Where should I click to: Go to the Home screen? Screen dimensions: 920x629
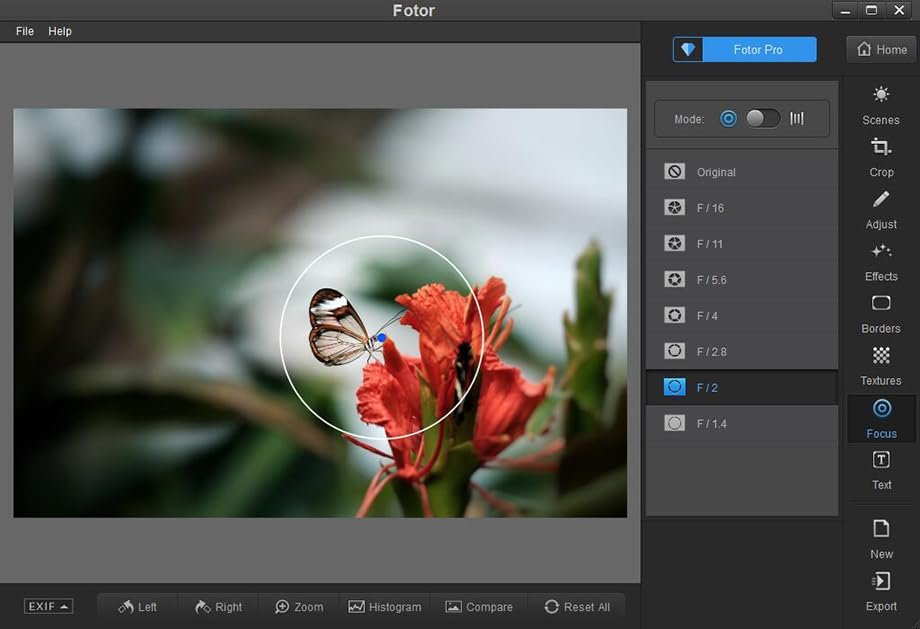881,49
